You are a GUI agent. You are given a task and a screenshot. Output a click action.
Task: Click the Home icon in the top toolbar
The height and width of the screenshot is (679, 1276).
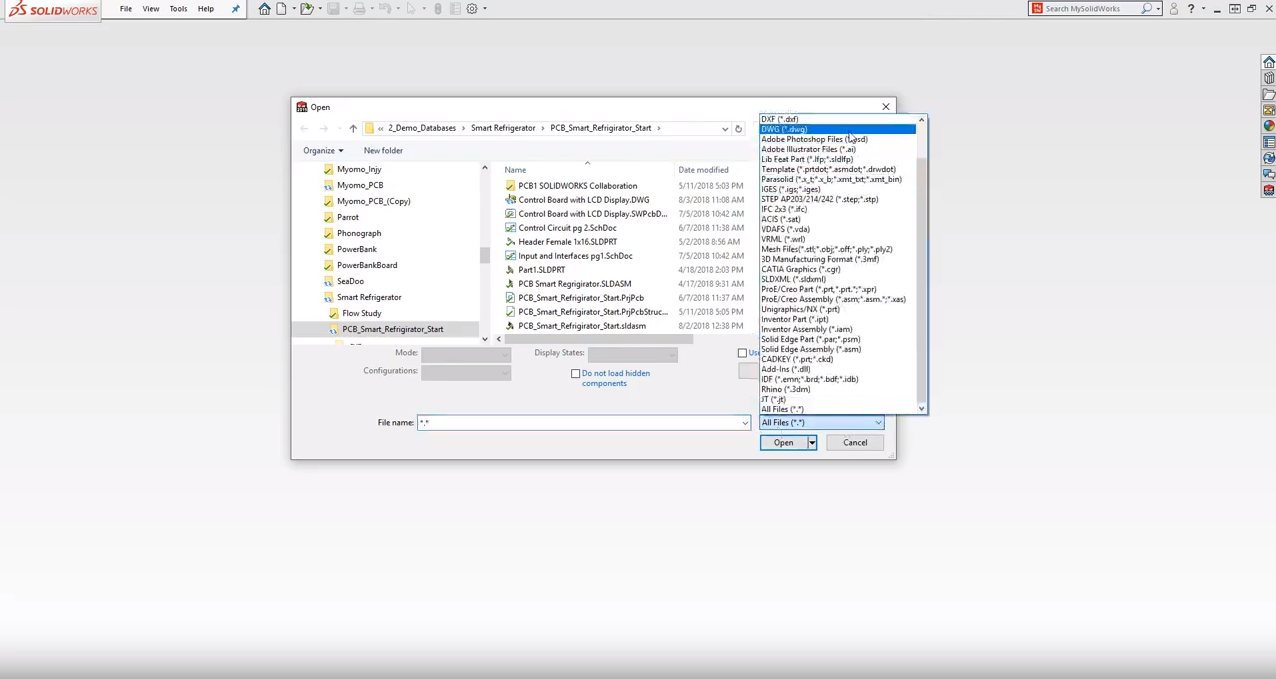[264, 9]
